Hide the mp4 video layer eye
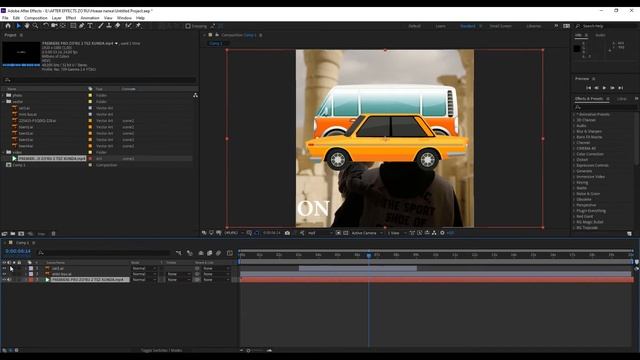This screenshot has height=360, width=640. point(4,280)
